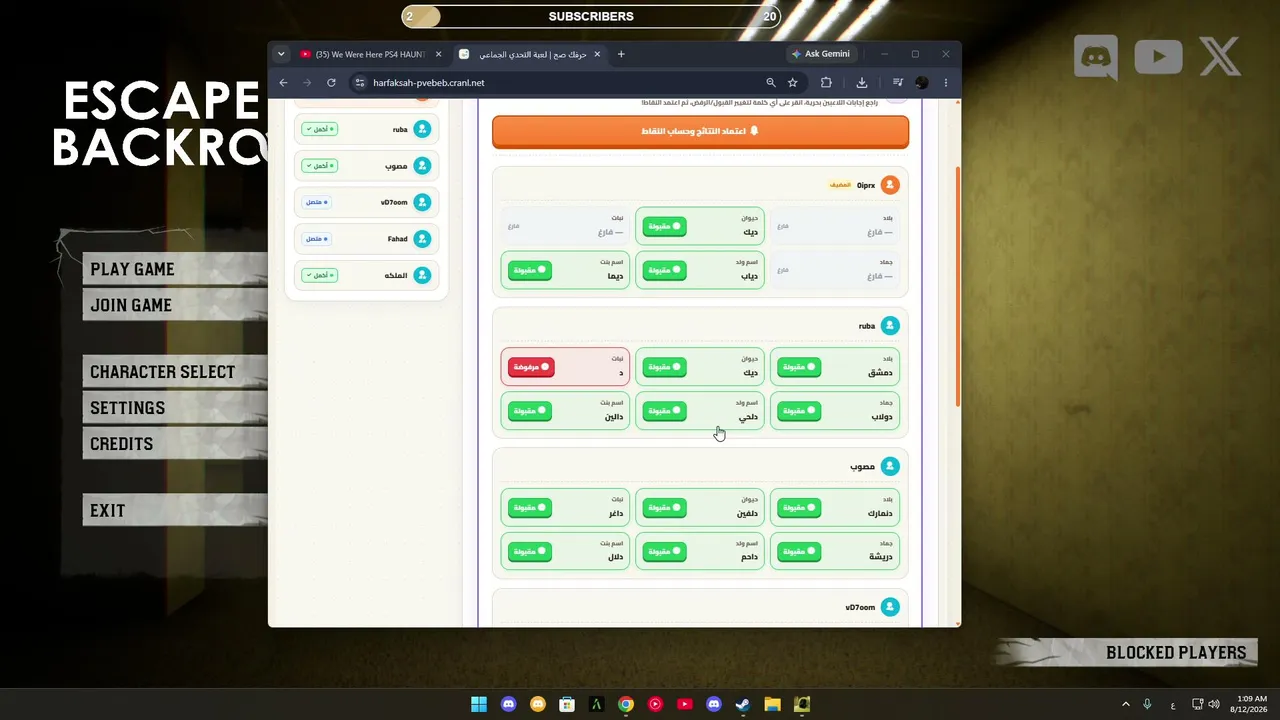Open the Chrome profile avatar
1280x720 pixels.
922,83
